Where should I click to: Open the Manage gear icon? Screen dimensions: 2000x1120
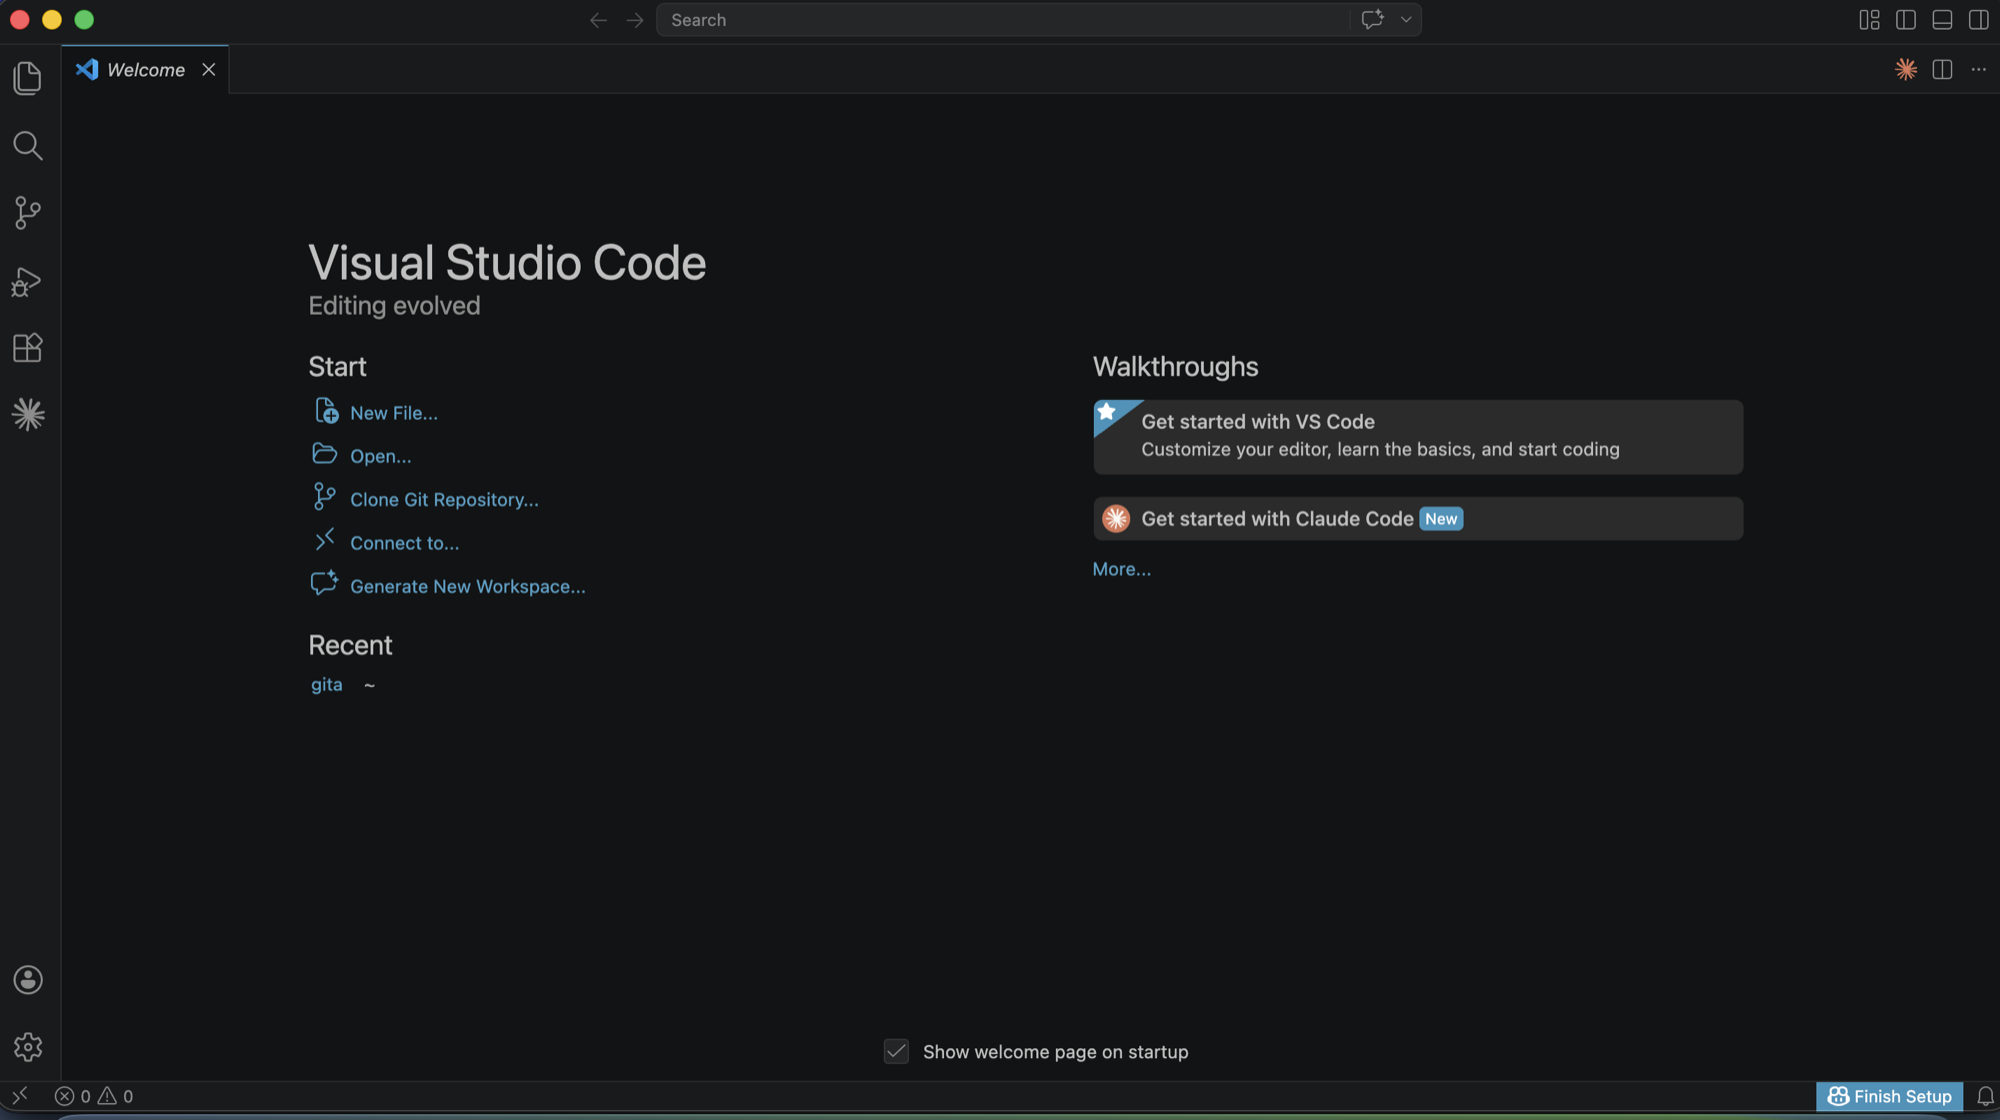pos(28,1047)
